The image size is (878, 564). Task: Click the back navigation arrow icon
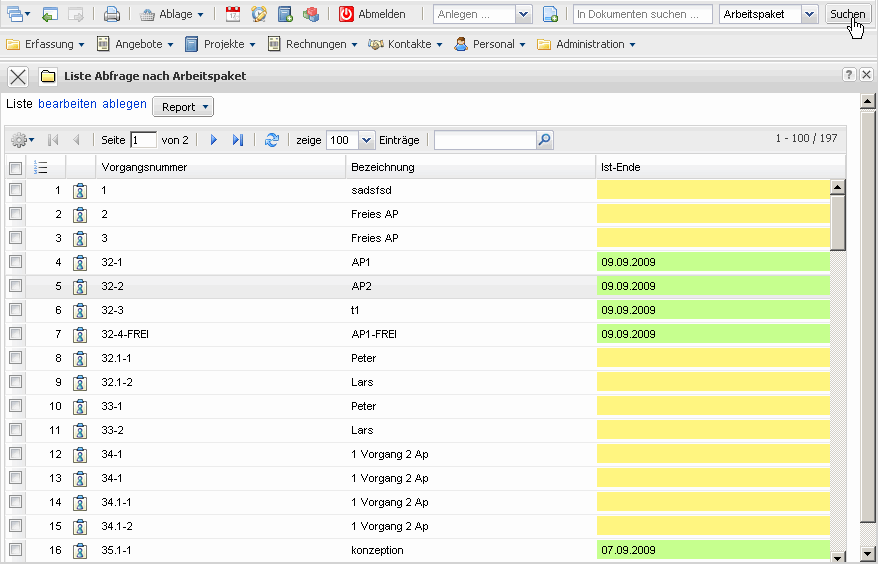click(x=50, y=15)
